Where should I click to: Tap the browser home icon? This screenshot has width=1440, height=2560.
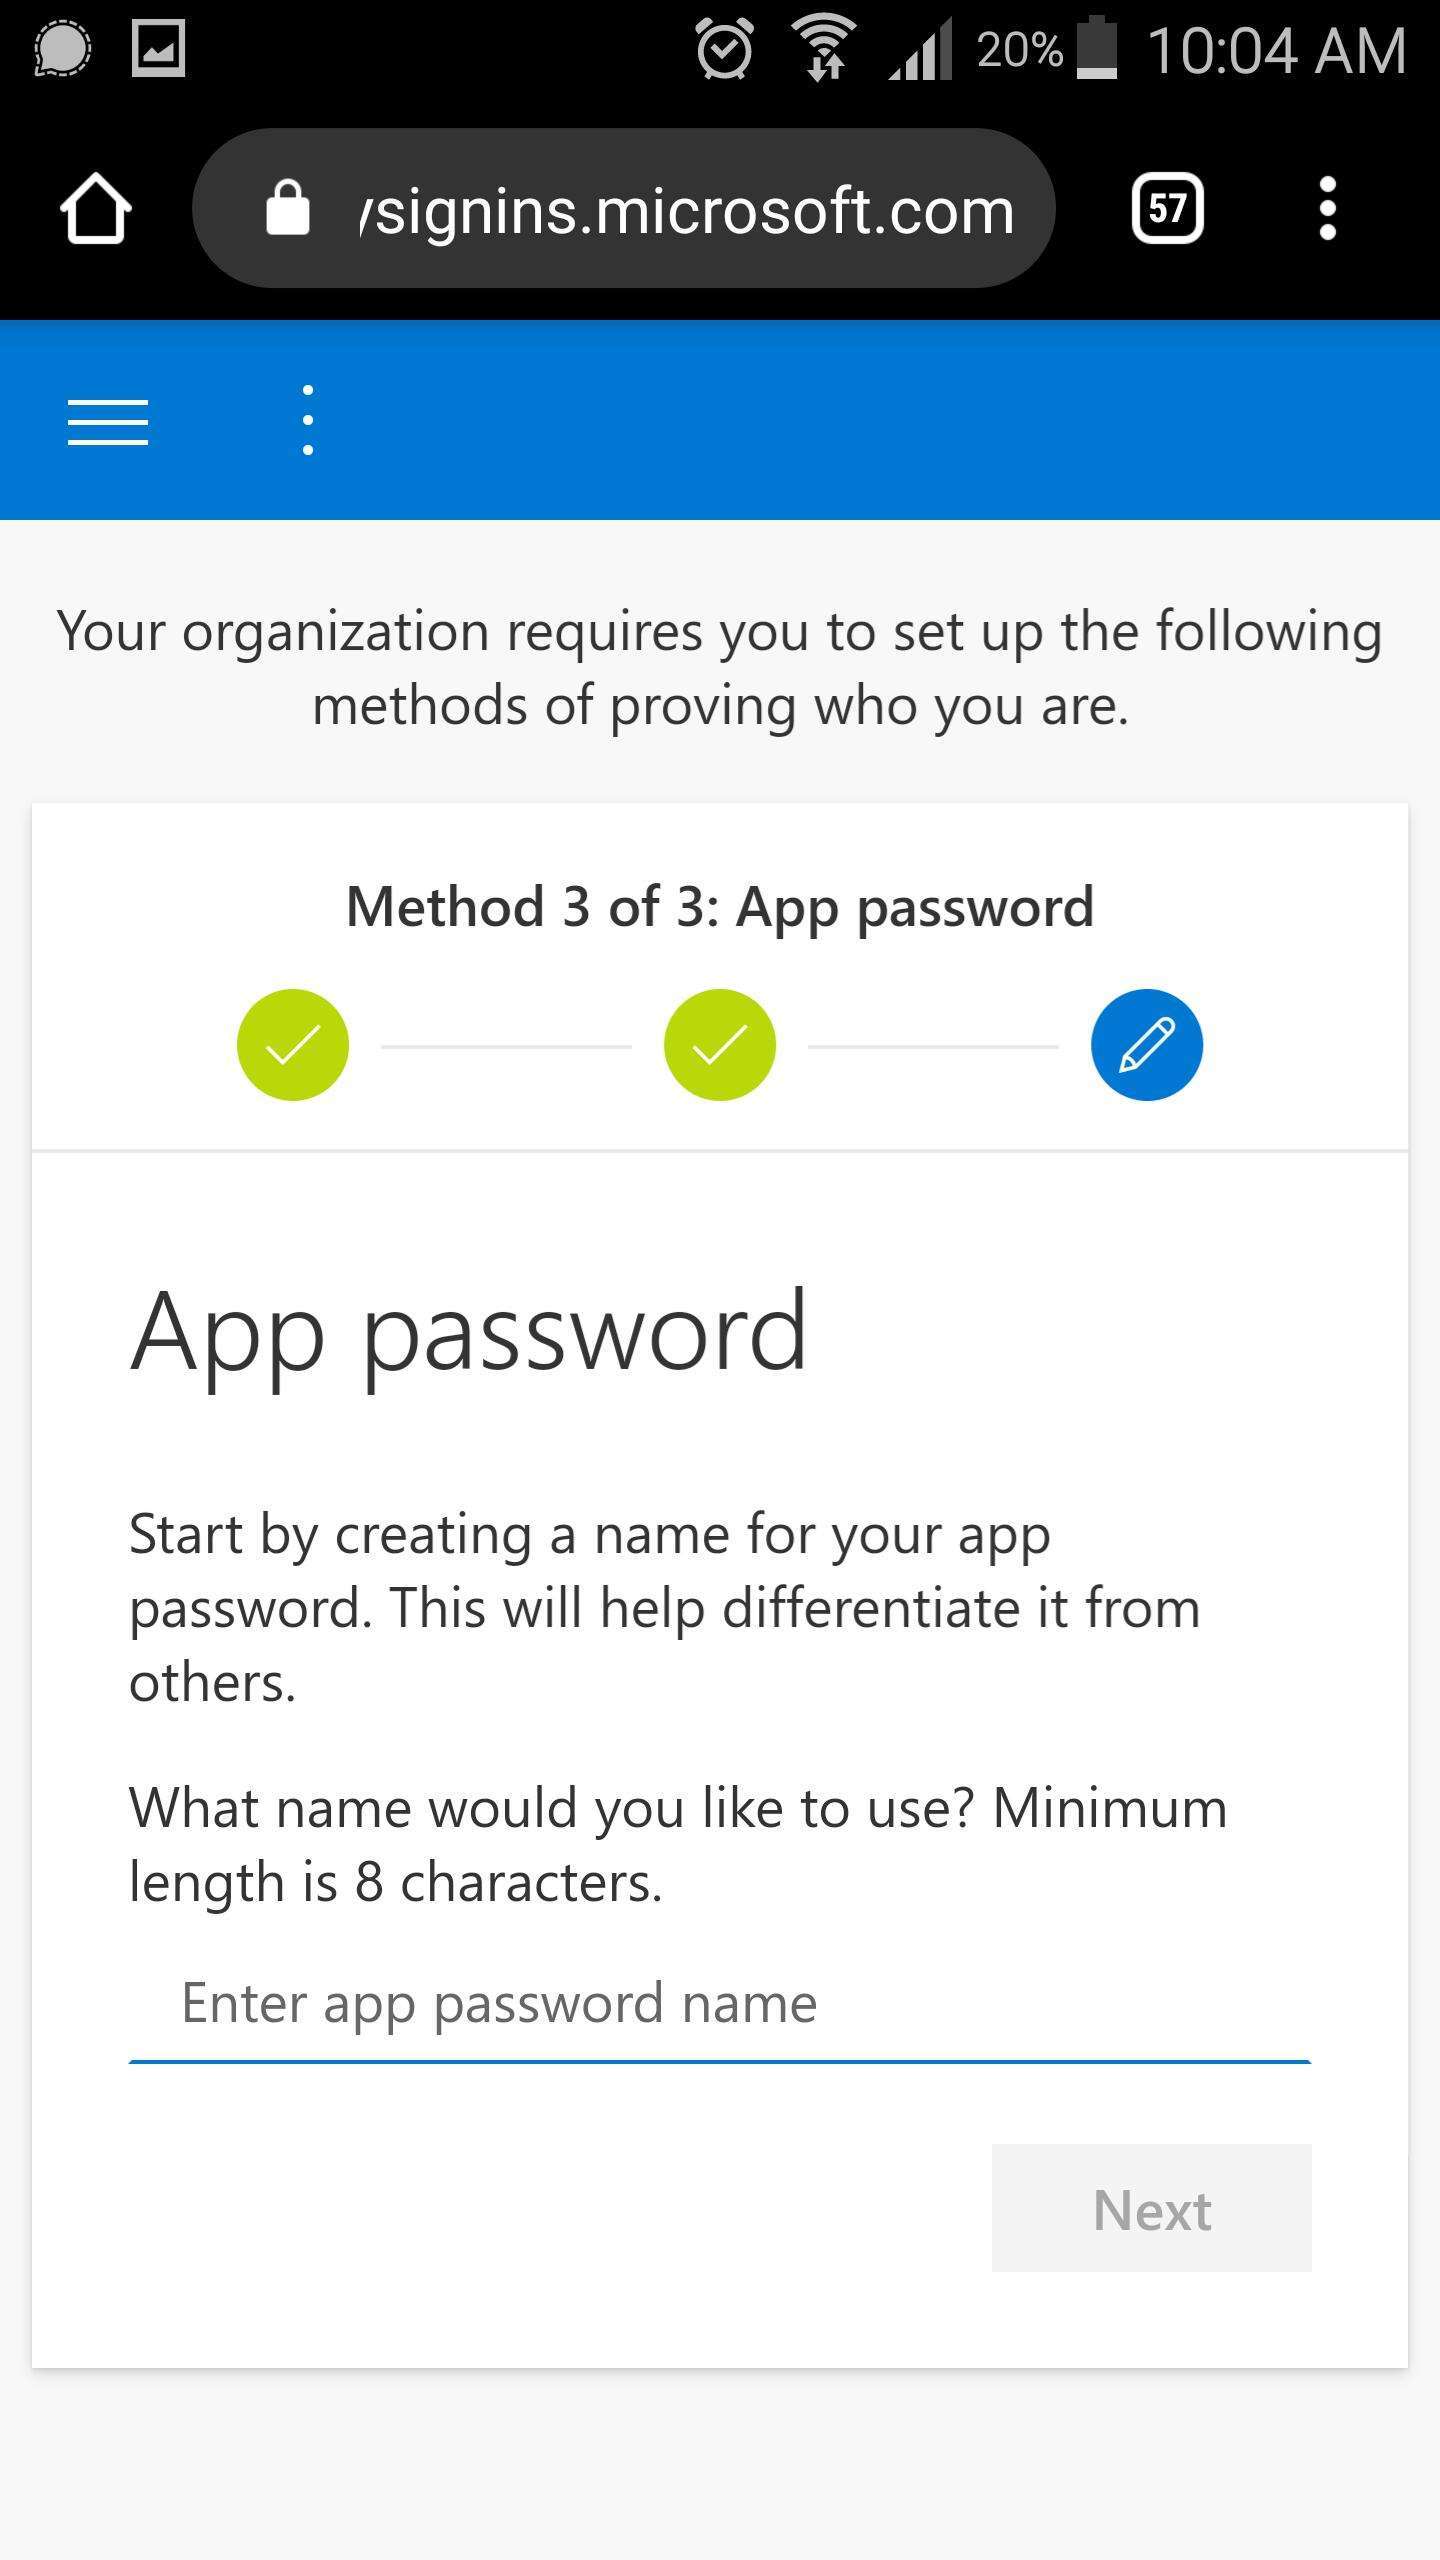coord(95,208)
